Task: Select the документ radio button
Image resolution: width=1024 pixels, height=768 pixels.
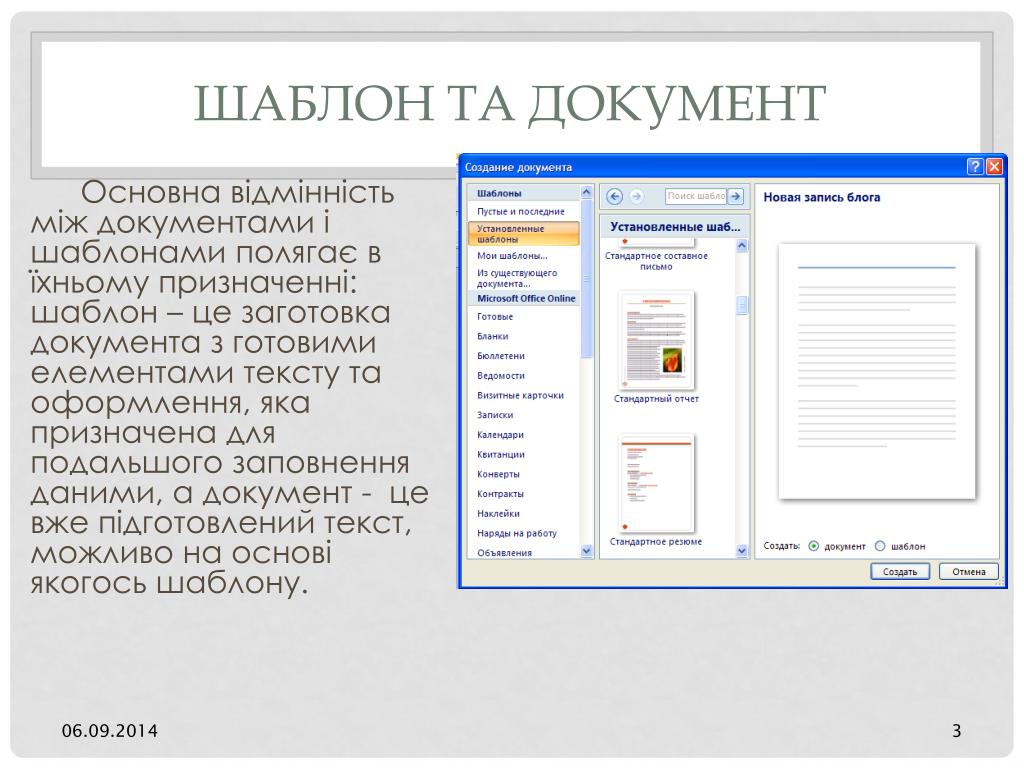Action: pyautogui.click(x=813, y=546)
